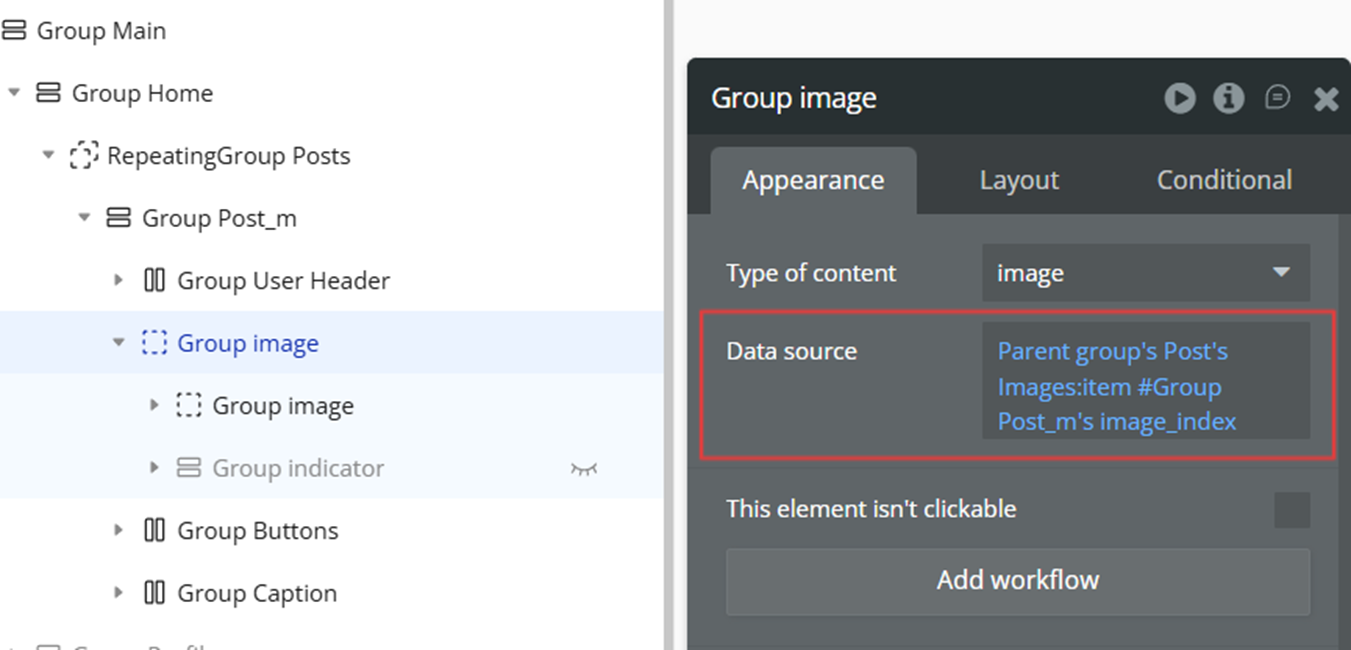The width and height of the screenshot is (1351, 650).
Task: Click the RepeatingGroup Posts dashed icon
Action: click(83, 156)
